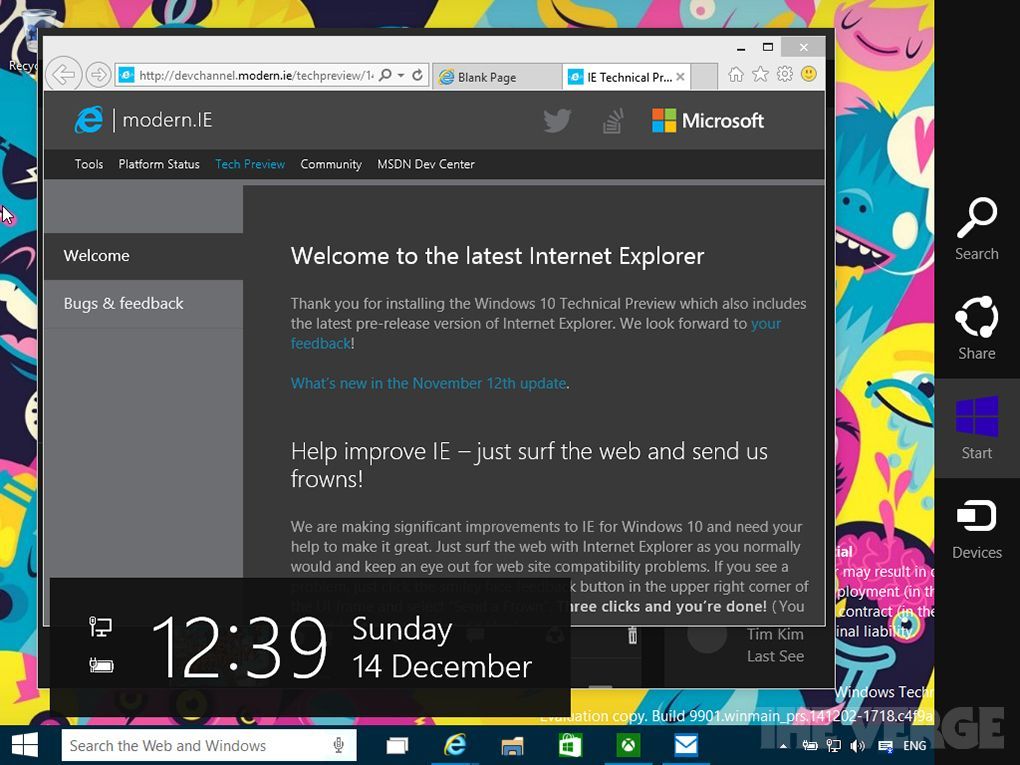Open the Search charm
Screen dimensions: 1020x765
[x=976, y=229]
